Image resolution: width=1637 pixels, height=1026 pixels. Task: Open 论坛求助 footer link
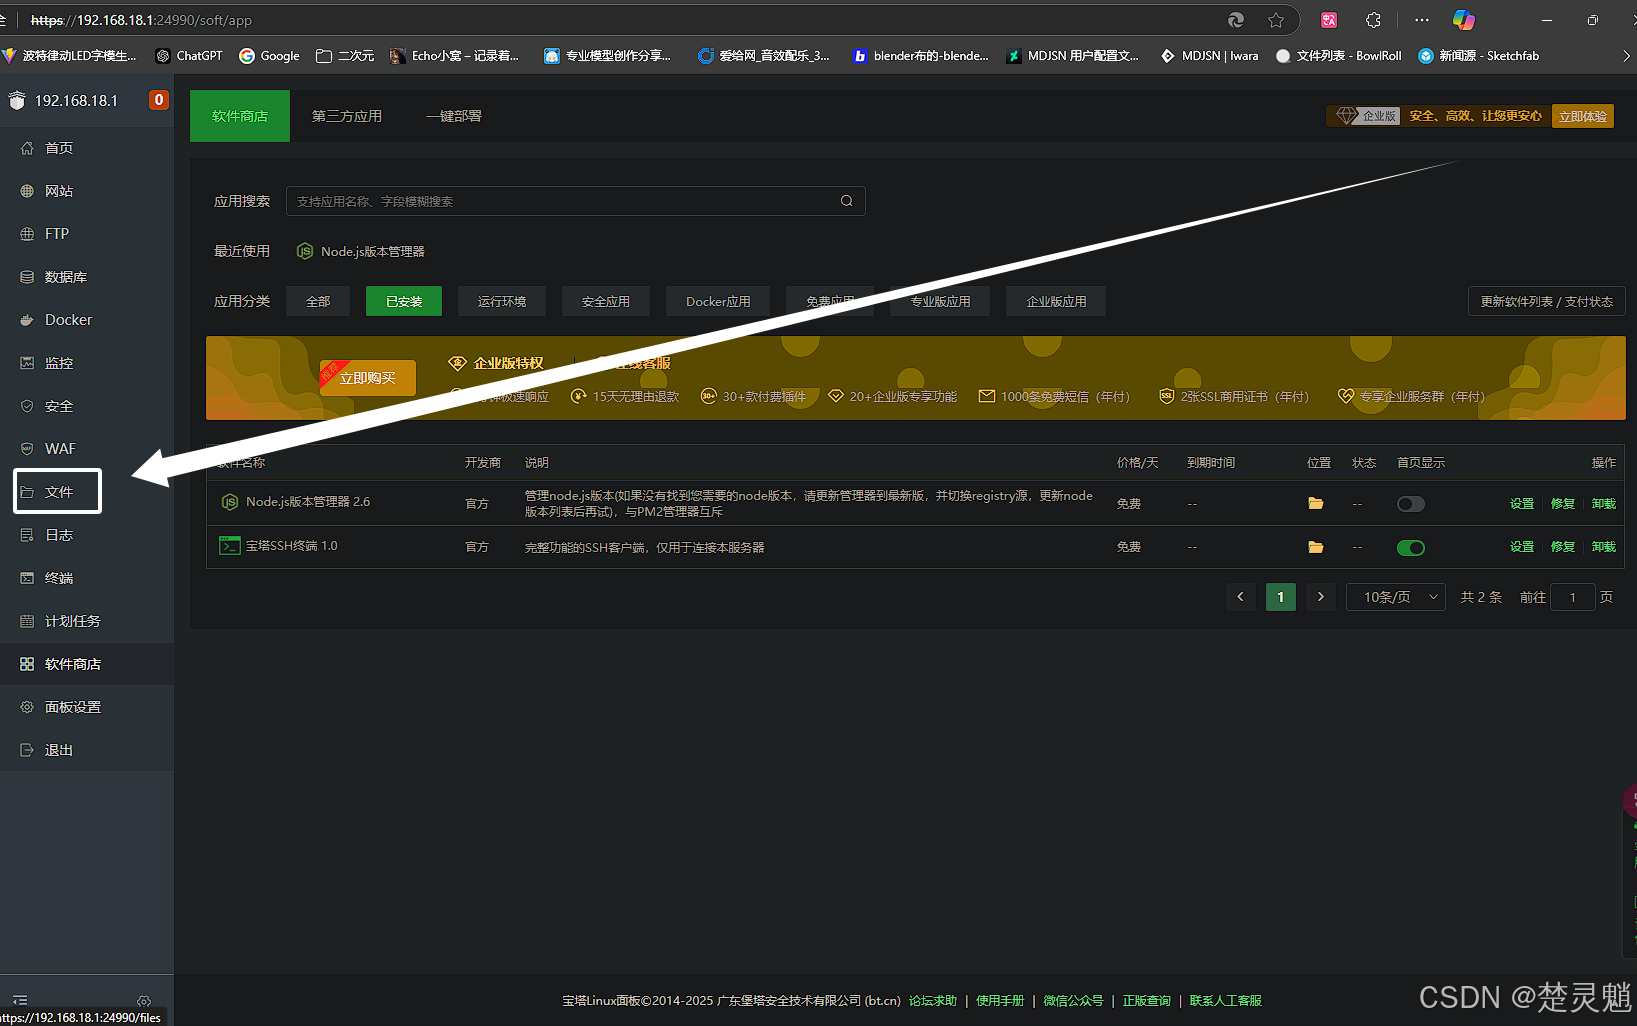pos(933,1001)
